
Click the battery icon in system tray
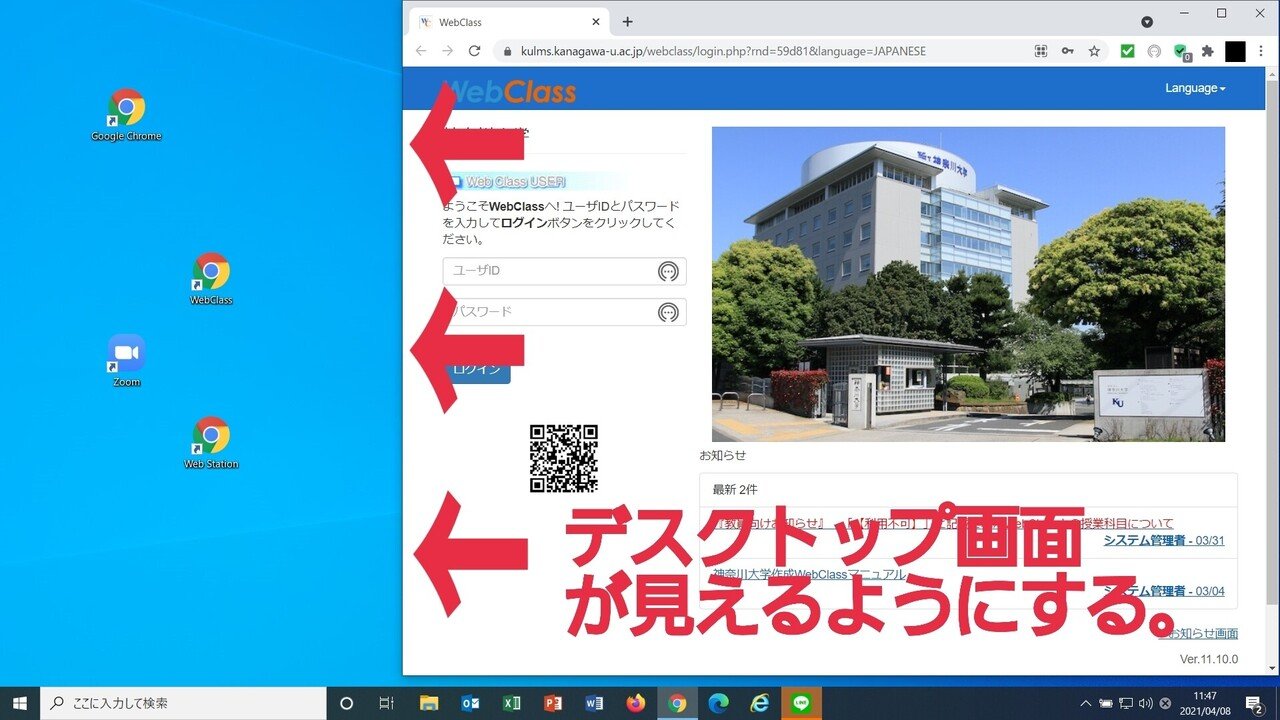coord(1106,703)
